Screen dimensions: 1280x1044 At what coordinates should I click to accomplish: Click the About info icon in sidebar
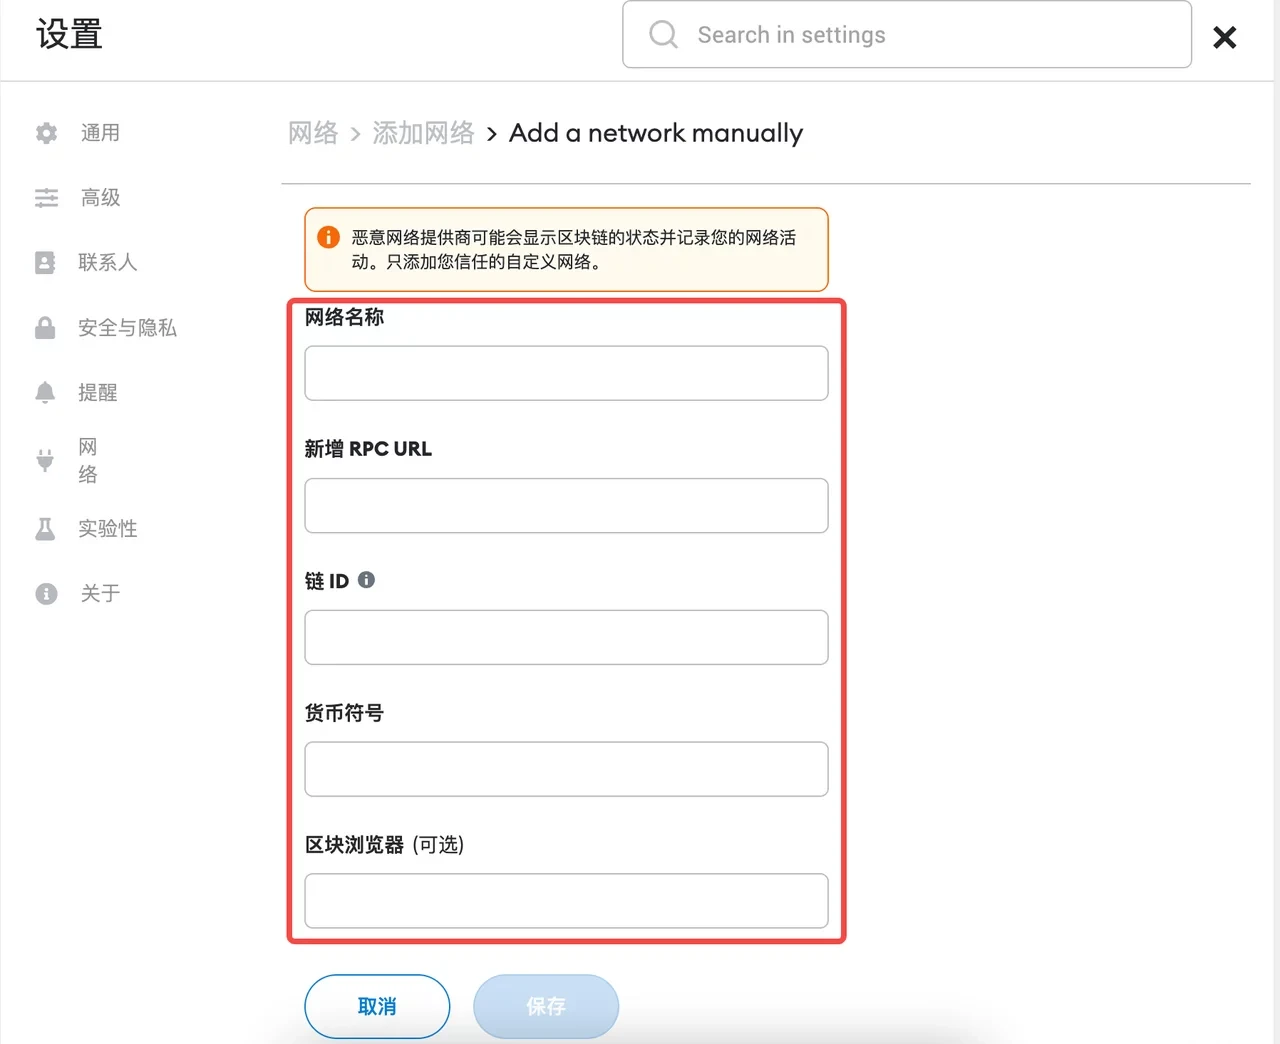pyautogui.click(x=46, y=594)
